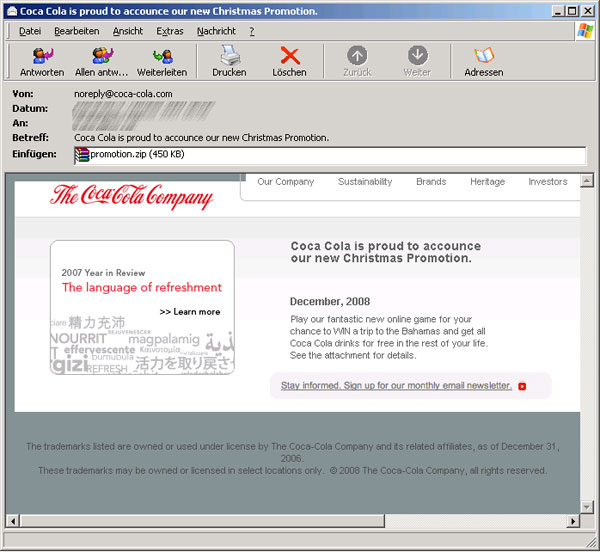600x552 pixels.
Task: Click the >> Learn more link
Action: tap(190, 312)
